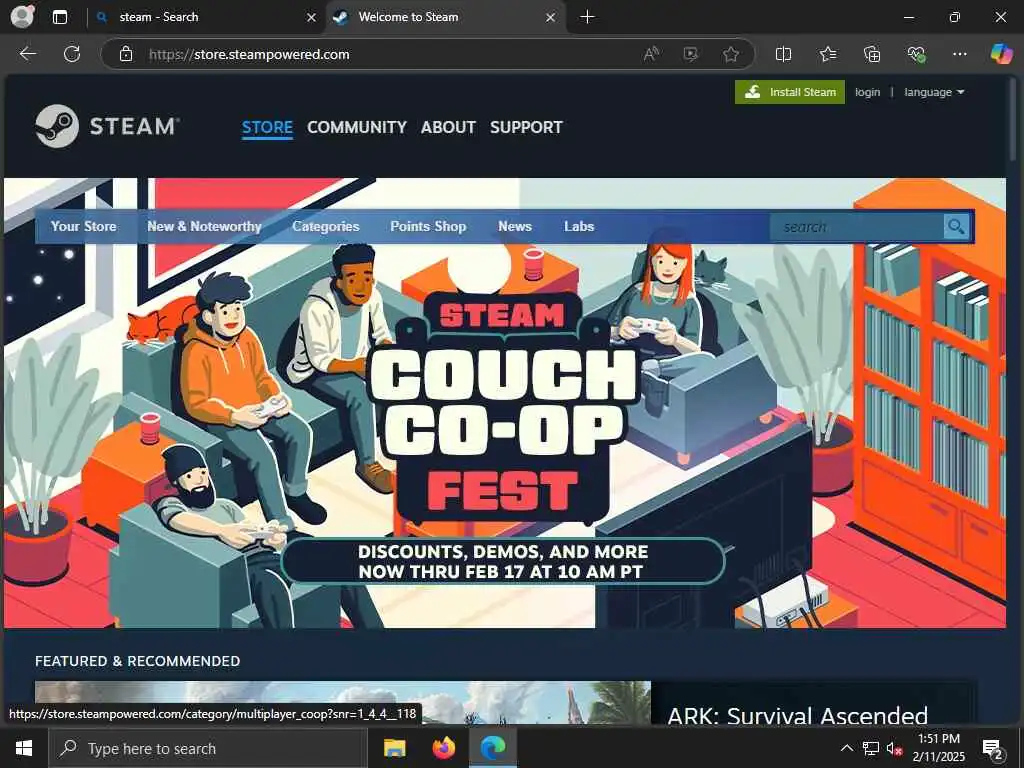Refresh the Steam store page
Image resolution: width=1024 pixels, height=768 pixels.
pos(72,54)
